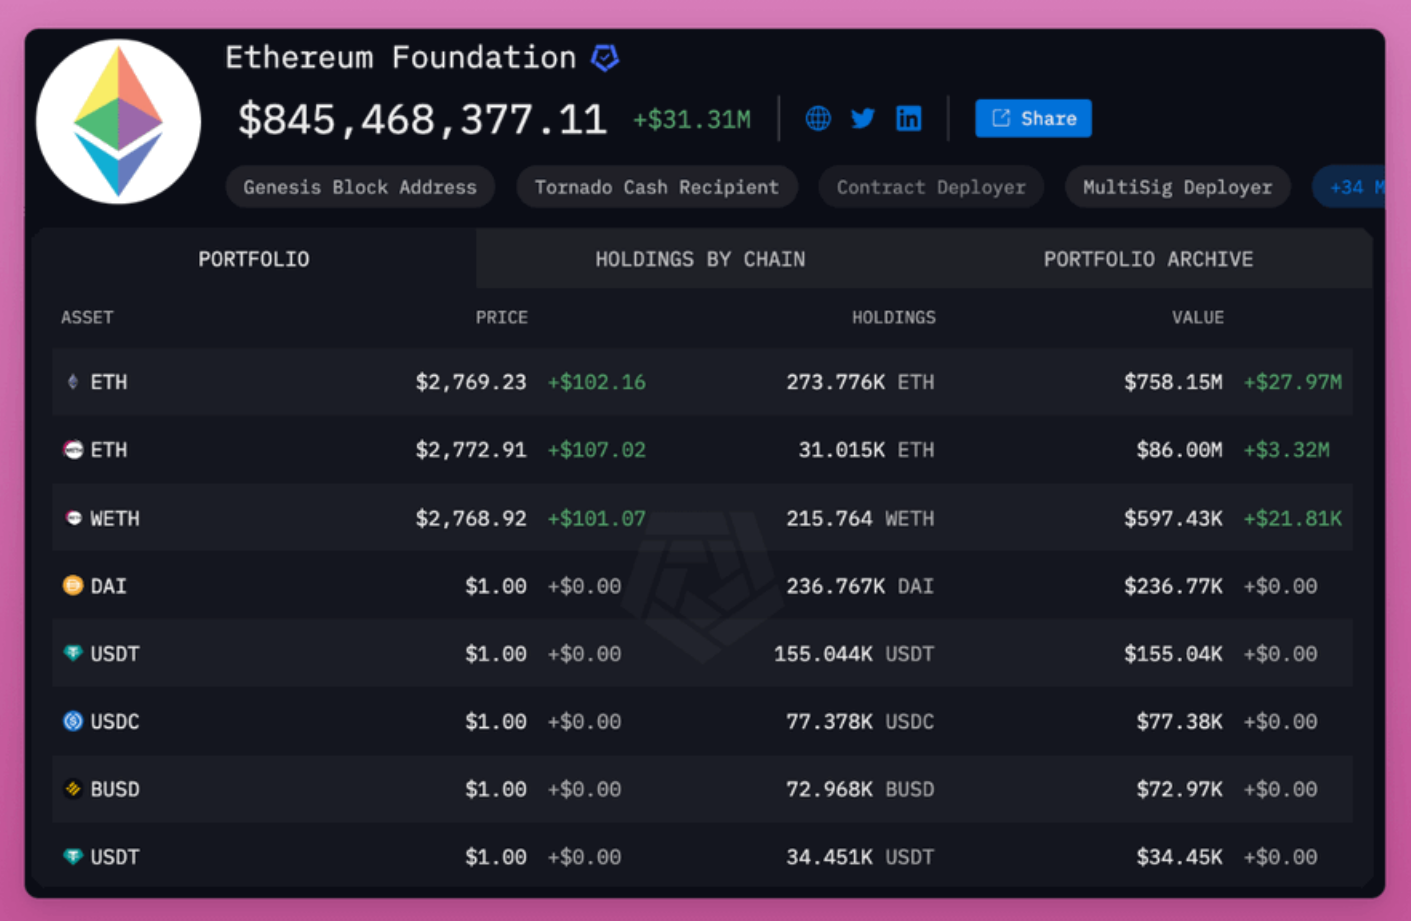Click the verified badge beside Ethereum Foundation
Viewport: 1411px width, 921px height.
605,58
